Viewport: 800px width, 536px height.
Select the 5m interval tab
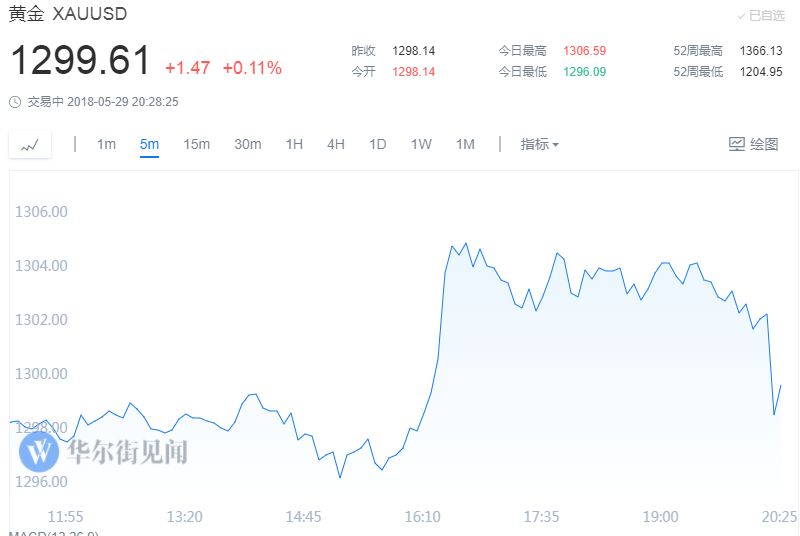[x=149, y=144]
